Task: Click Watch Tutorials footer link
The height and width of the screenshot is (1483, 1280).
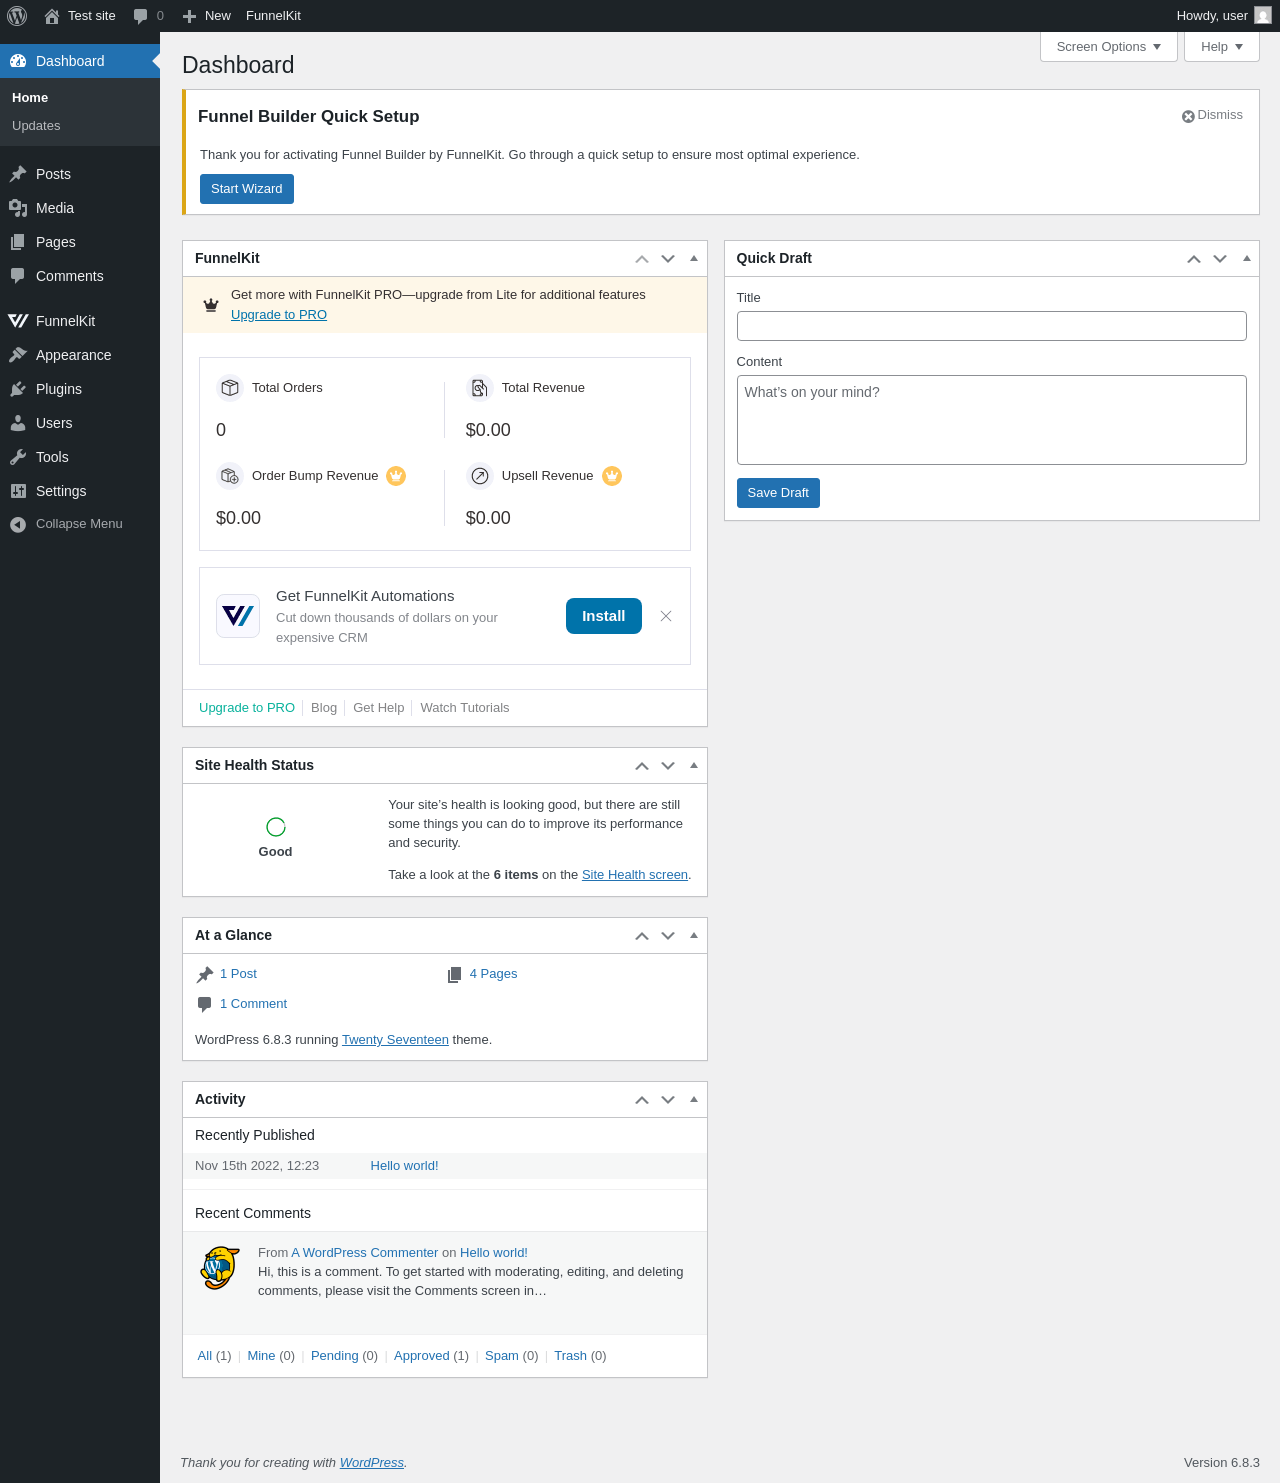Action: point(465,708)
